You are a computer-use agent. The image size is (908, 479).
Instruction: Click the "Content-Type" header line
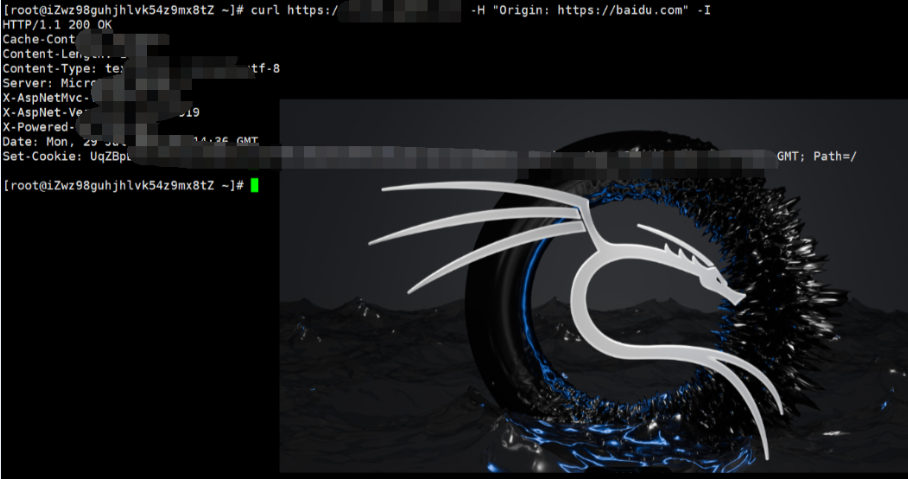click(x=141, y=69)
